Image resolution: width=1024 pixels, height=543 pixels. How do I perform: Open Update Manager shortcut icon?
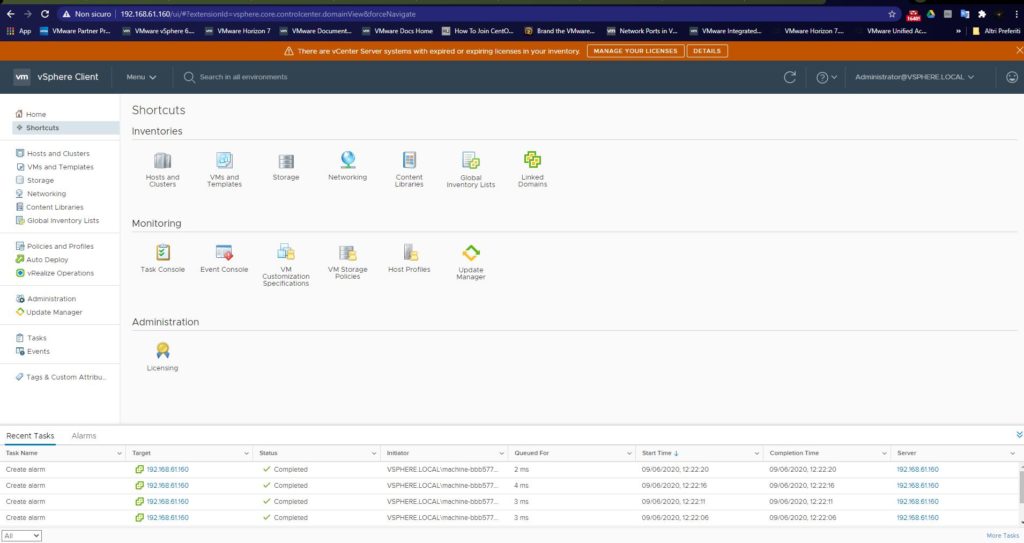tap(471, 252)
